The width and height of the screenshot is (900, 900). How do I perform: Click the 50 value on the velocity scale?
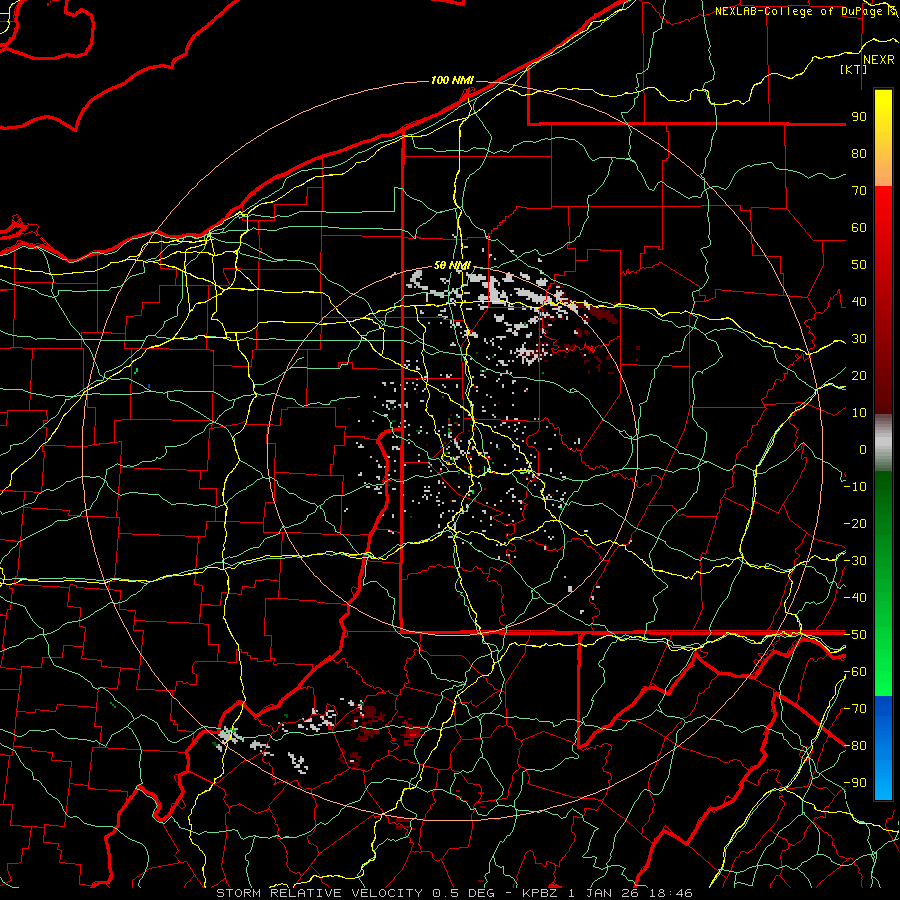[859, 265]
